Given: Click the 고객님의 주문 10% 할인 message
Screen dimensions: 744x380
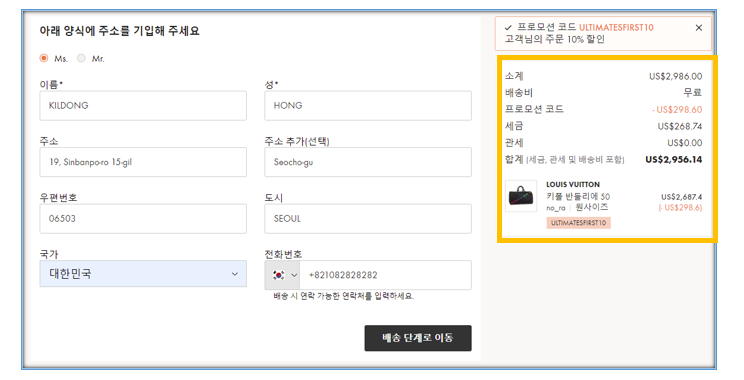Looking at the screenshot, I should 555,39.
